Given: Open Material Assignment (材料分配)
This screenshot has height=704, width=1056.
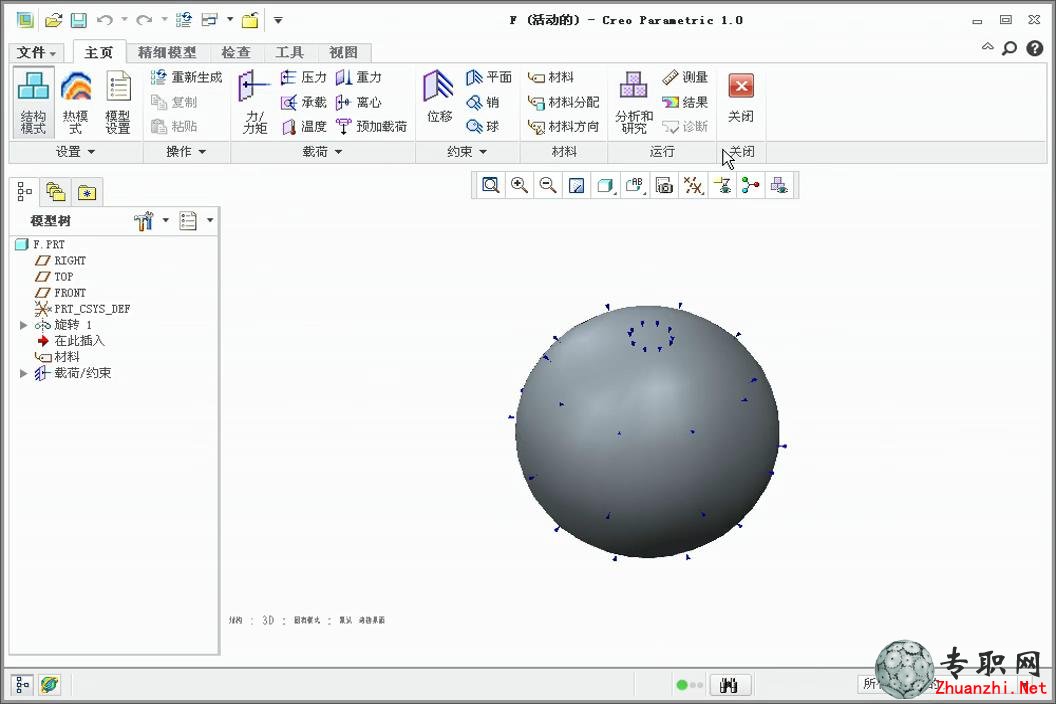Looking at the screenshot, I should (564, 102).
